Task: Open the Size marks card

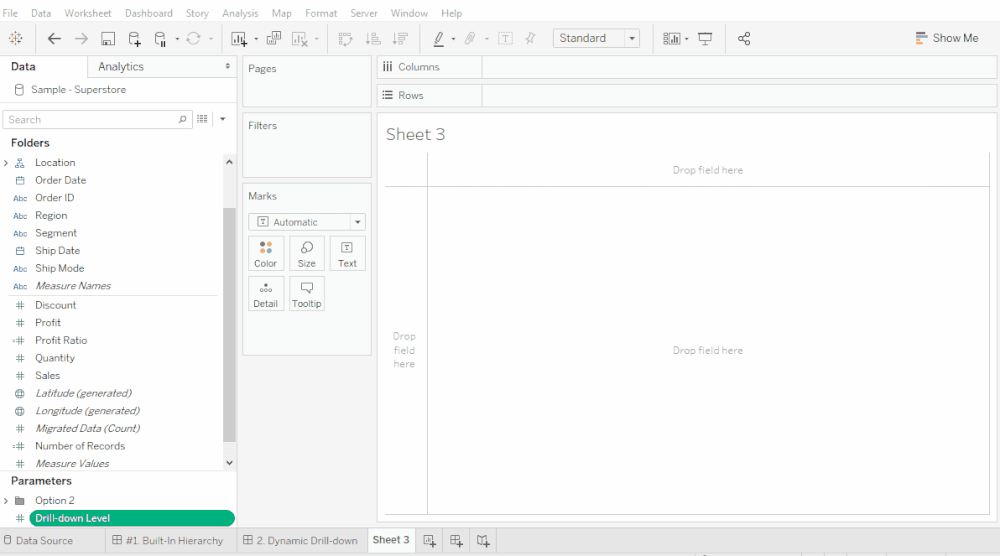Action: (307, 254)
